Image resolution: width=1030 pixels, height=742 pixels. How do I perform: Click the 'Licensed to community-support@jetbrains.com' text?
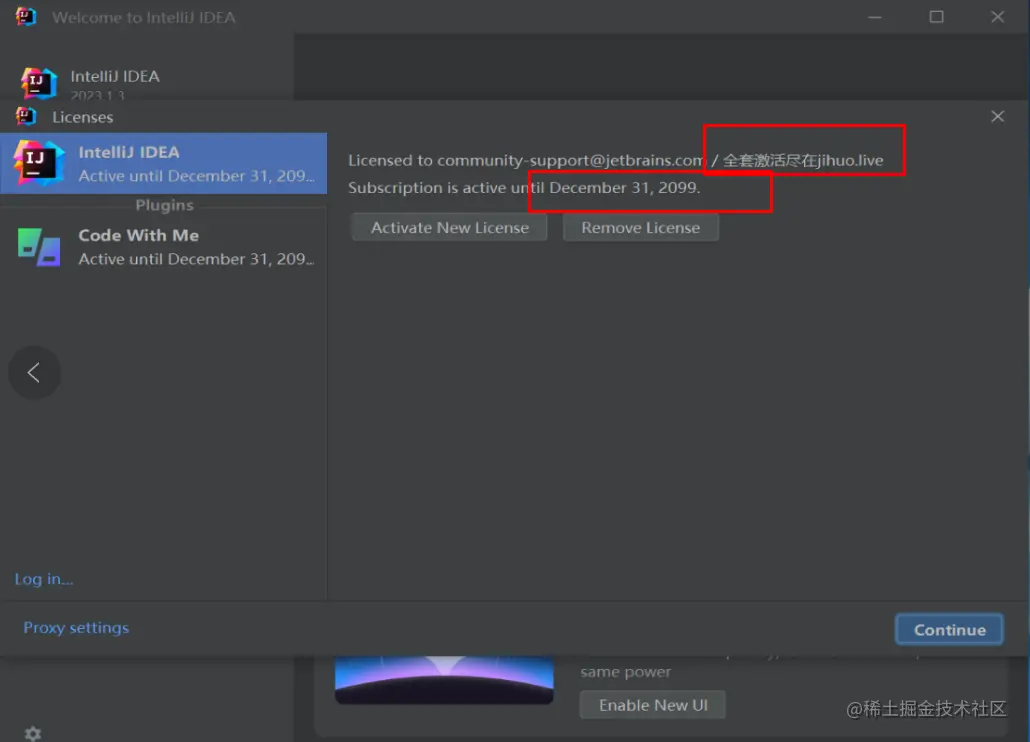coord(526,160)
